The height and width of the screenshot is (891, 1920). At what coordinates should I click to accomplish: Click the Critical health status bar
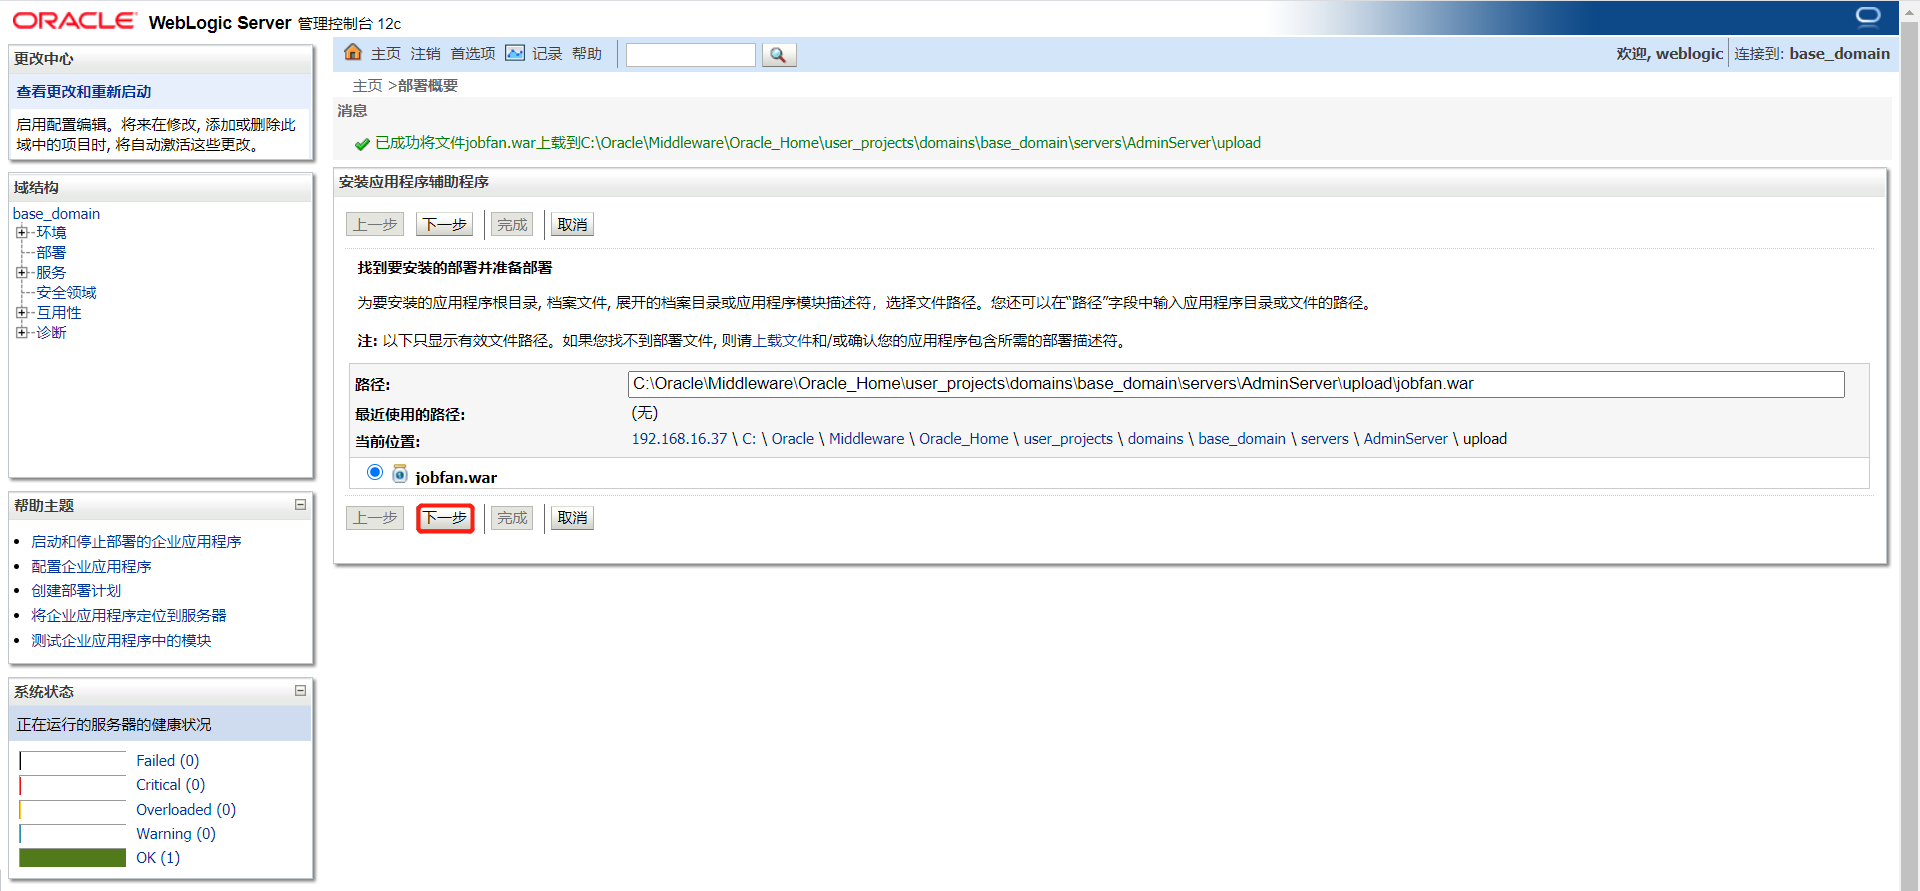[73, 785]
